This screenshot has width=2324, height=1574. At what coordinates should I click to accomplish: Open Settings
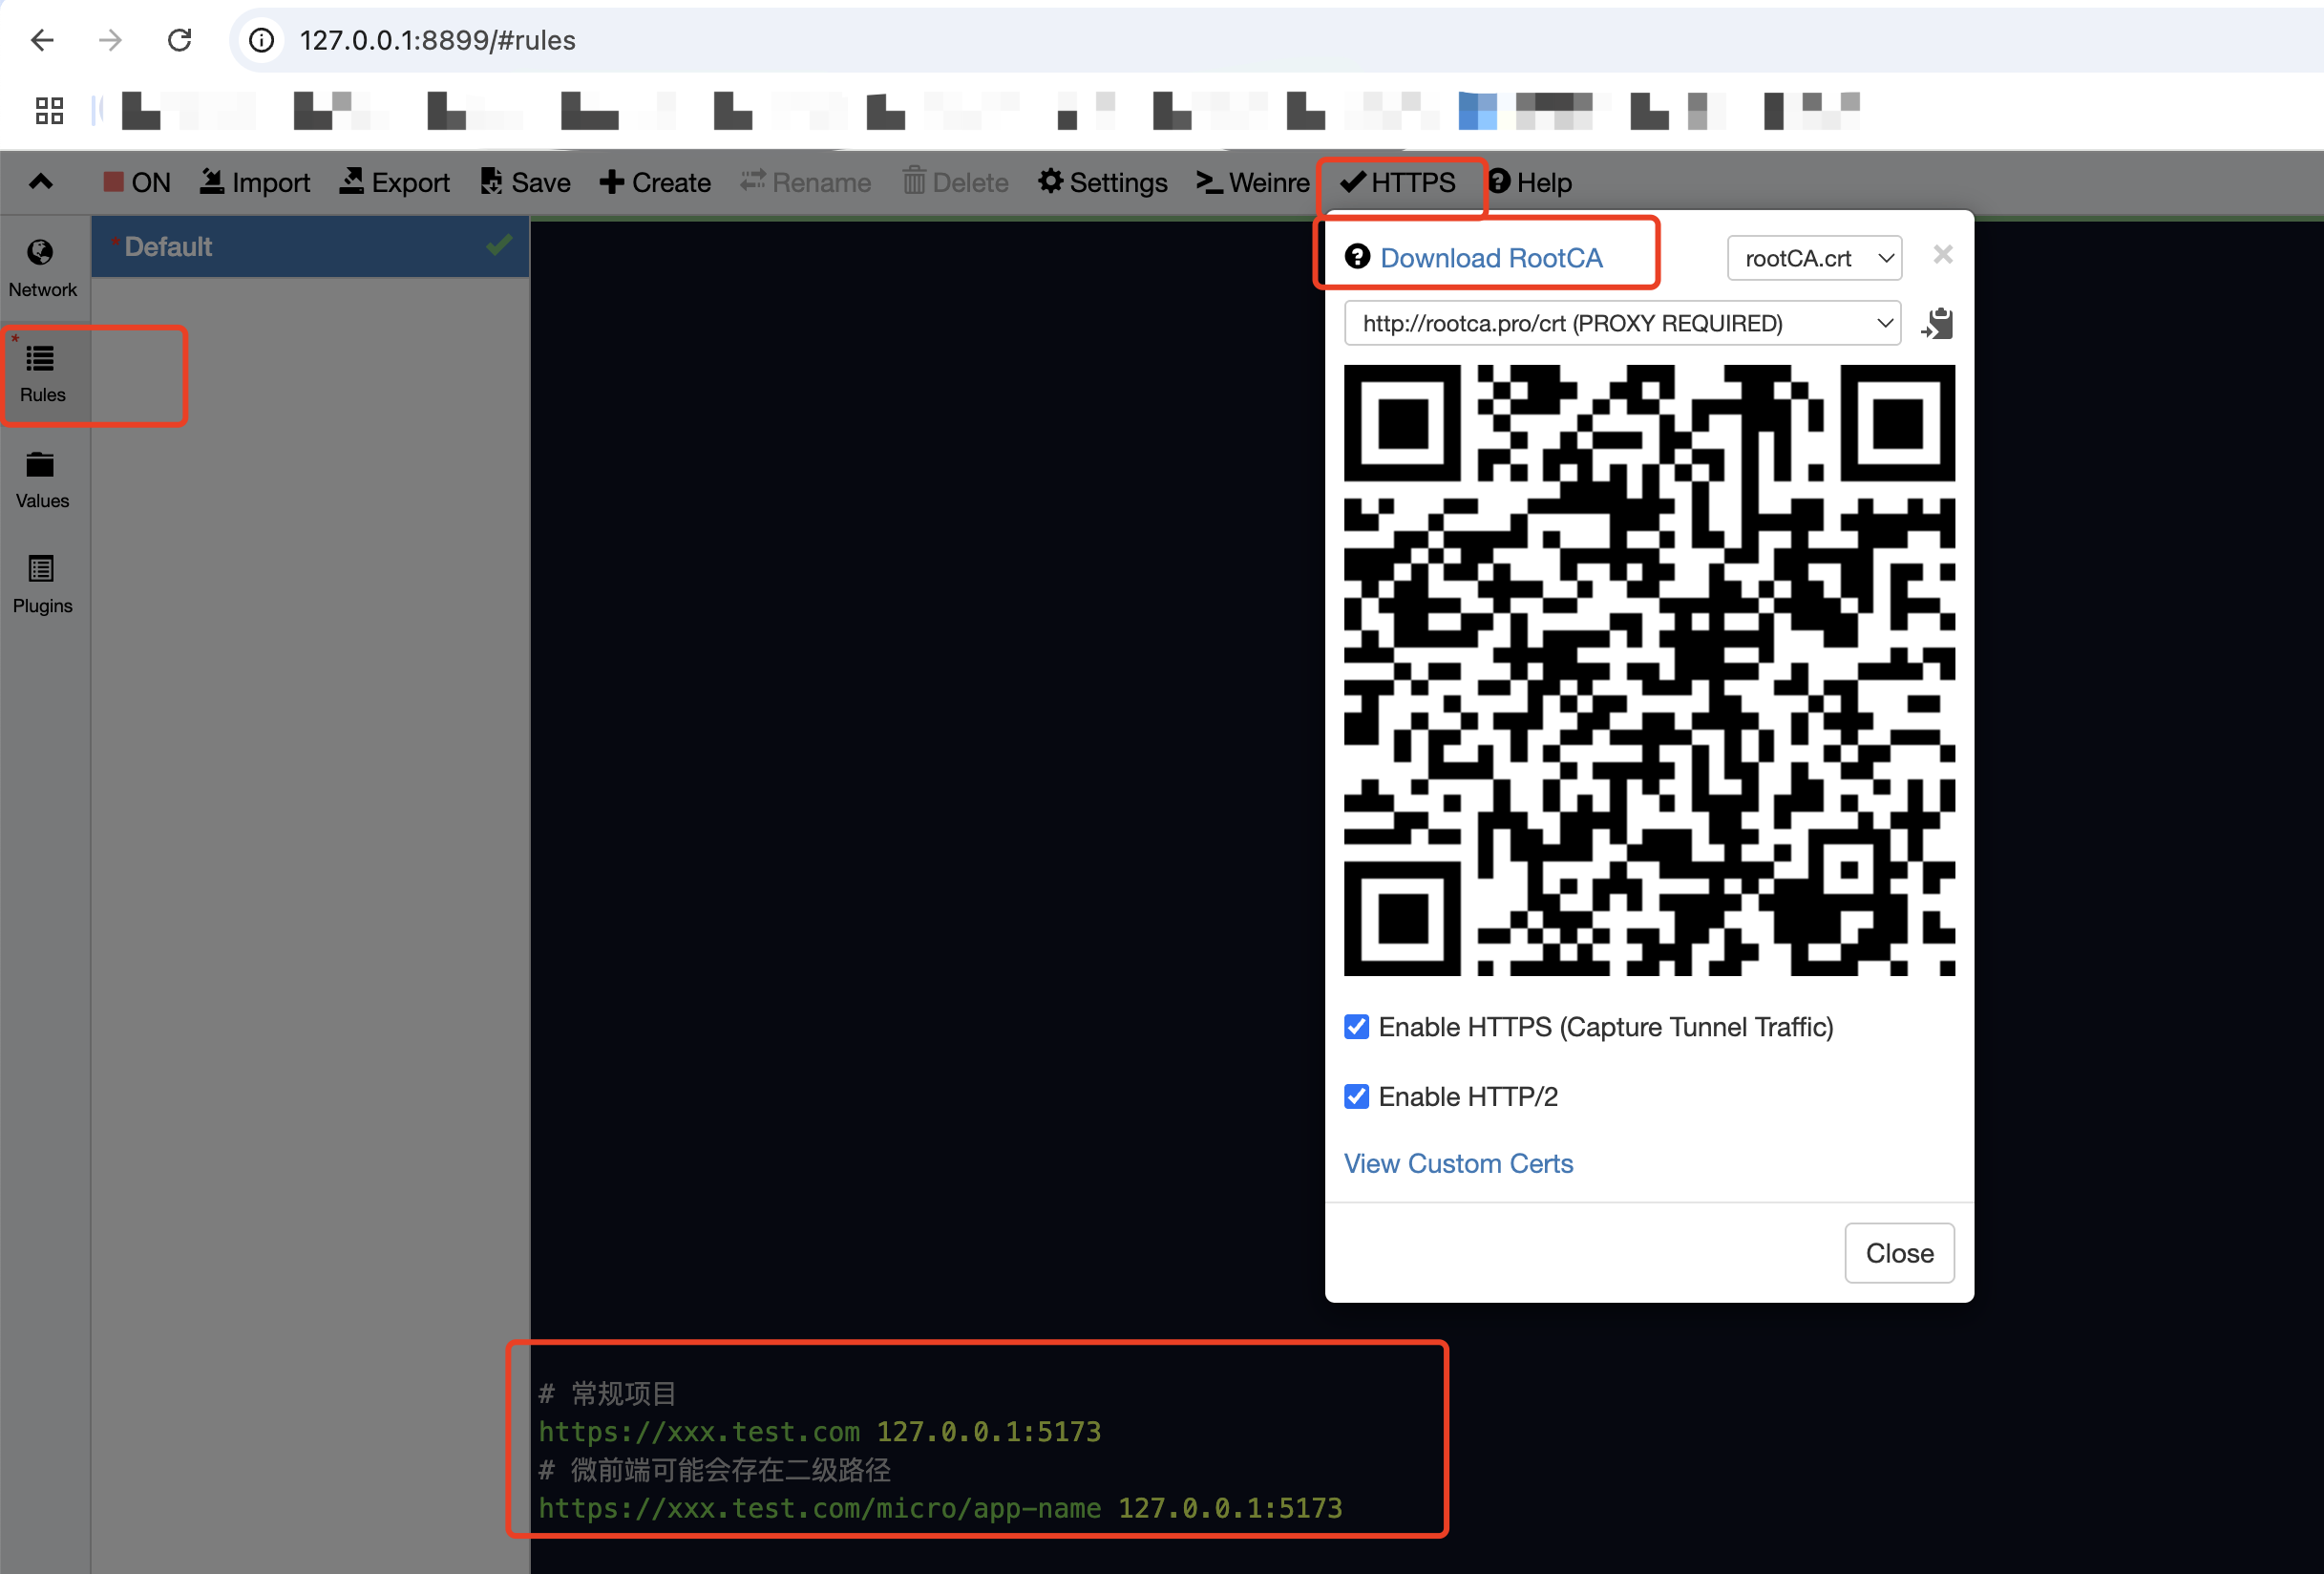click(x=1103, y=182)
